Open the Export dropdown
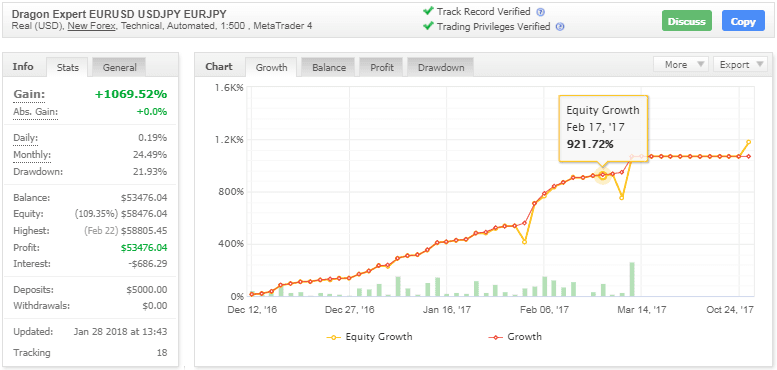The image size is (777, 370). pos(740,64)
